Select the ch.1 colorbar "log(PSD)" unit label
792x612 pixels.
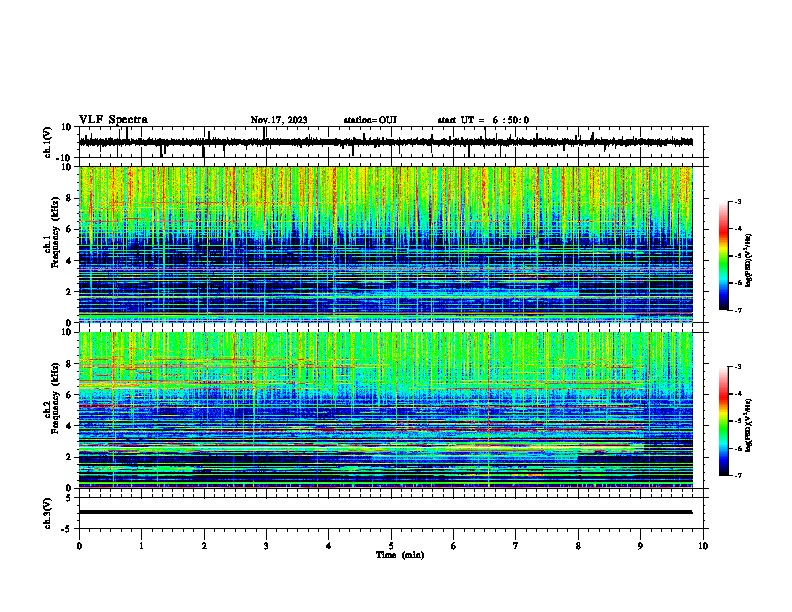pos(749,260)
